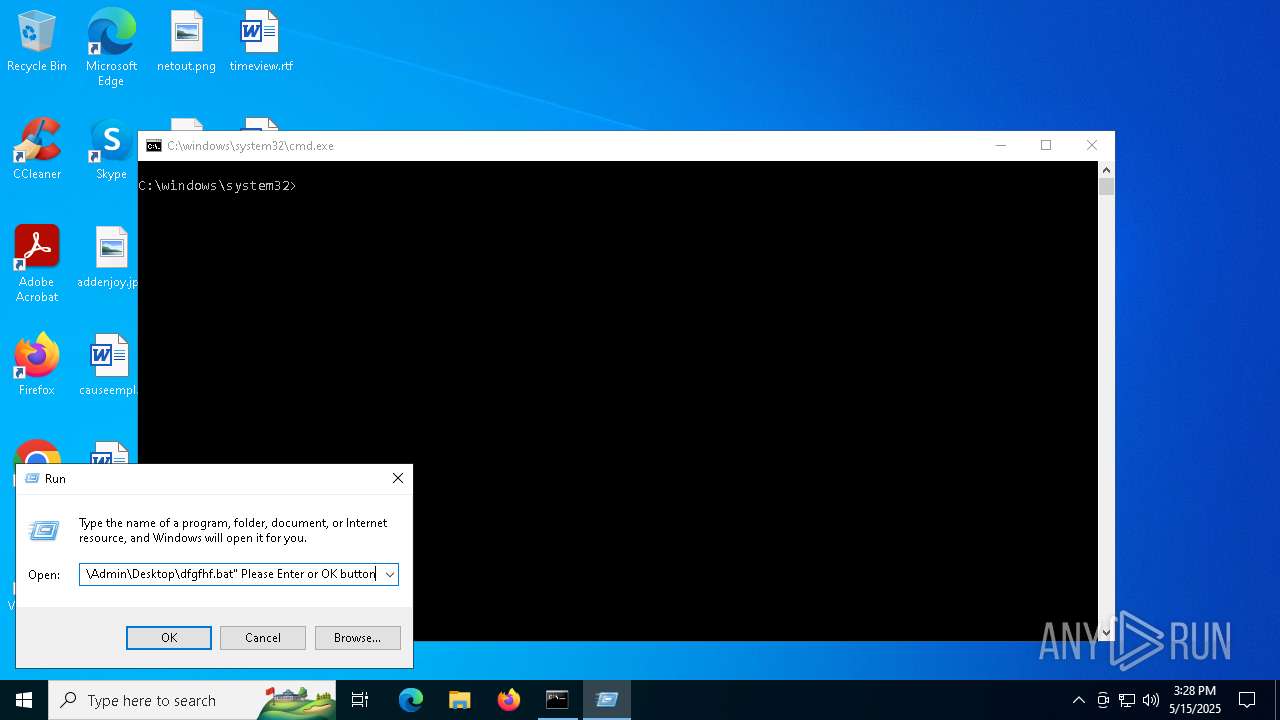Click inside the Run Open text field
1280x720 pixels.
click(230, 574)
